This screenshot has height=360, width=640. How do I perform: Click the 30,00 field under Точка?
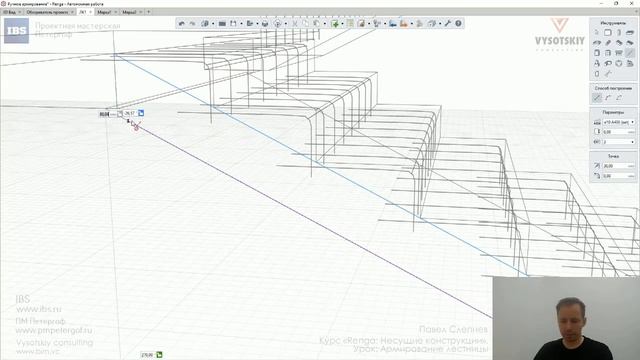coord(619,166)
